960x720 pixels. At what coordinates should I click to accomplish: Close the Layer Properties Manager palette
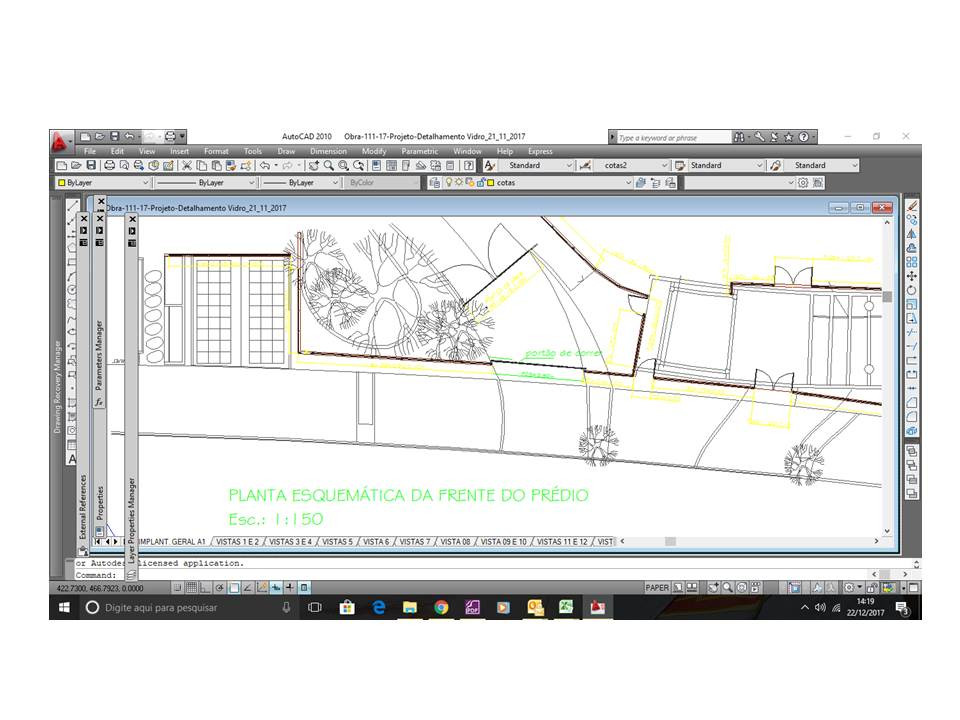pyautogui.click(x=132, y=219)
